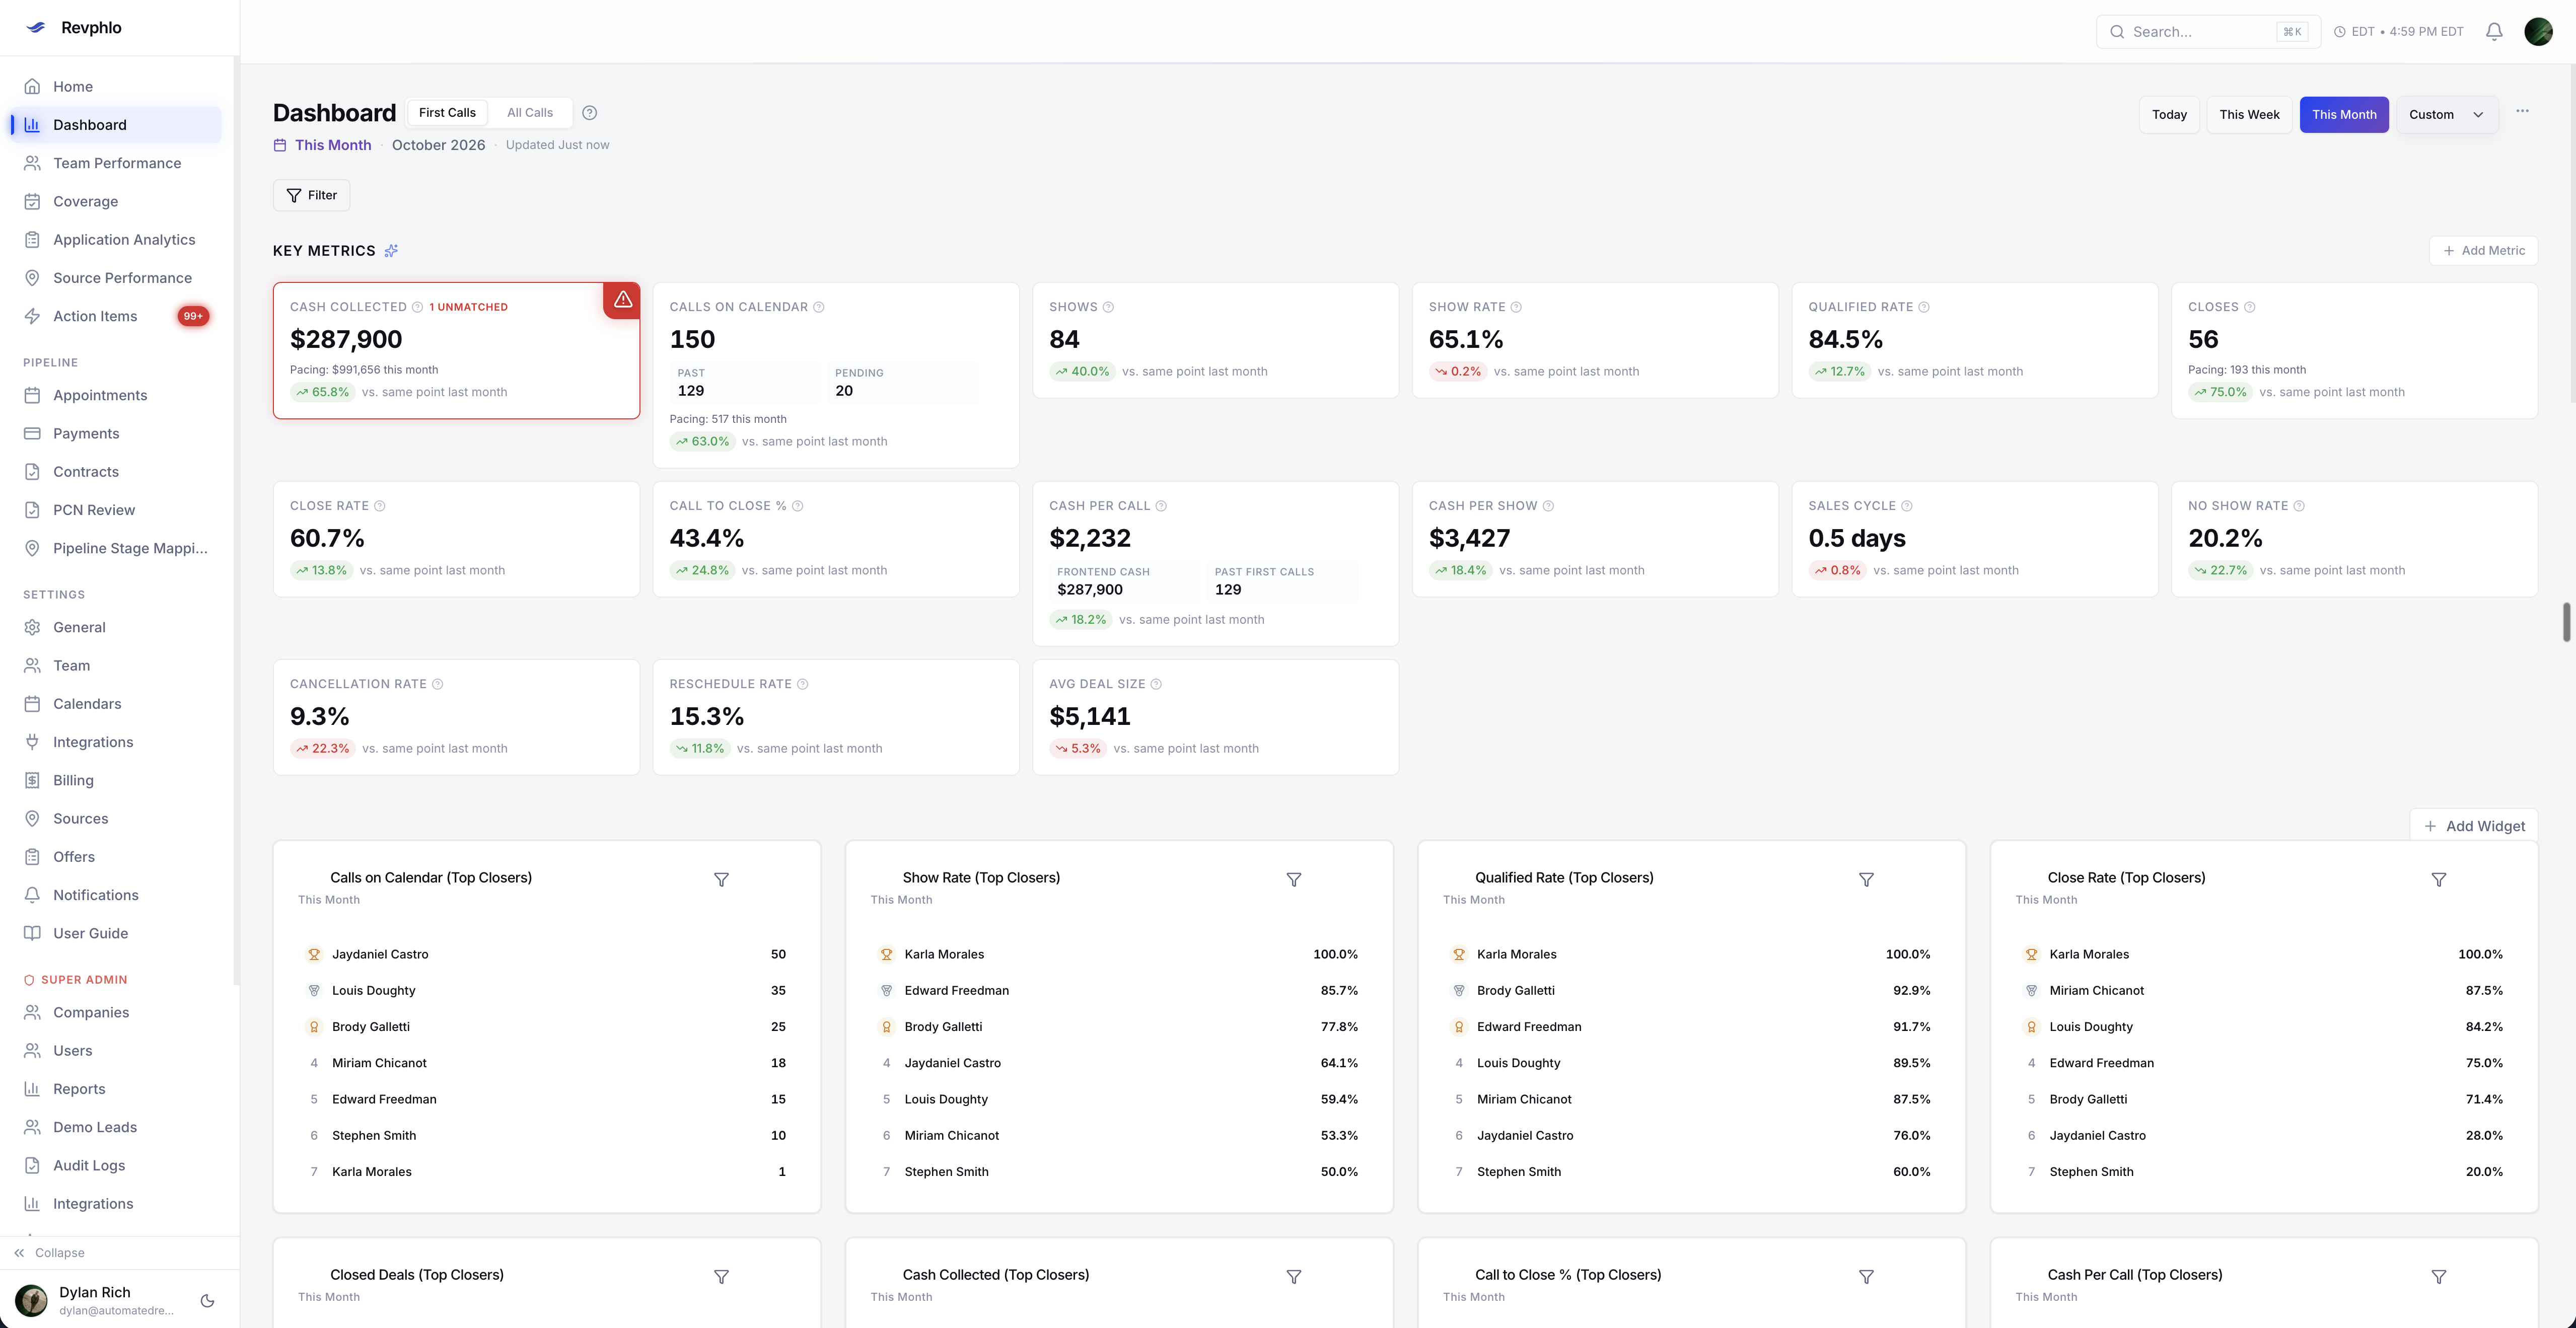
Task: Open the Custom date range dropdown
Action: (2446, 115)
